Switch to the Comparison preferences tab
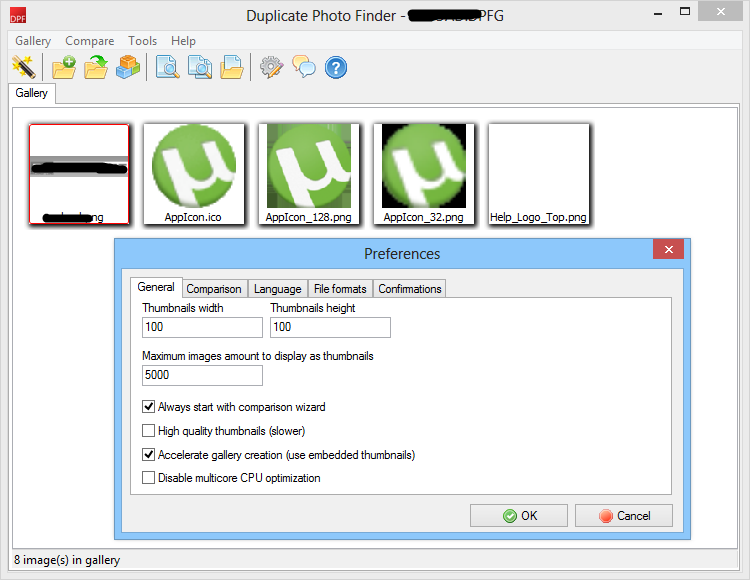750x580 pixels. (x=214, y=289)
